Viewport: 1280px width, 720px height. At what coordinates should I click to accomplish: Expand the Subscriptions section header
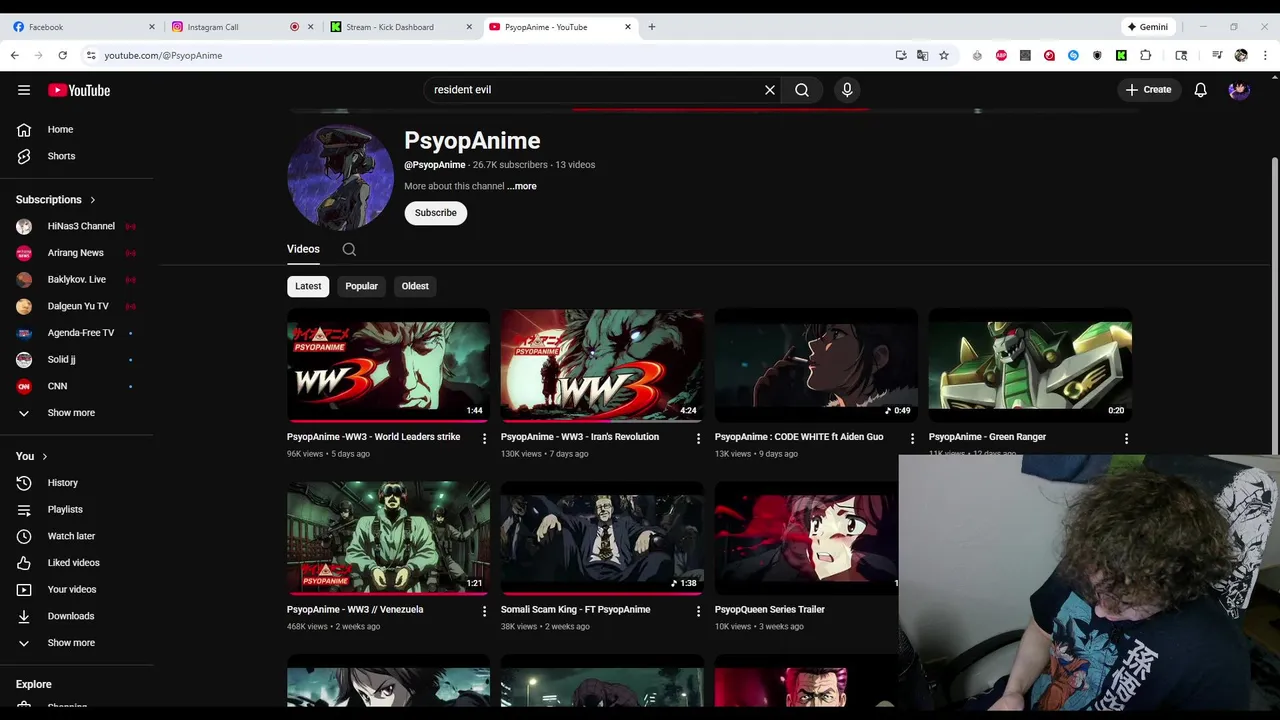(56, 200)
